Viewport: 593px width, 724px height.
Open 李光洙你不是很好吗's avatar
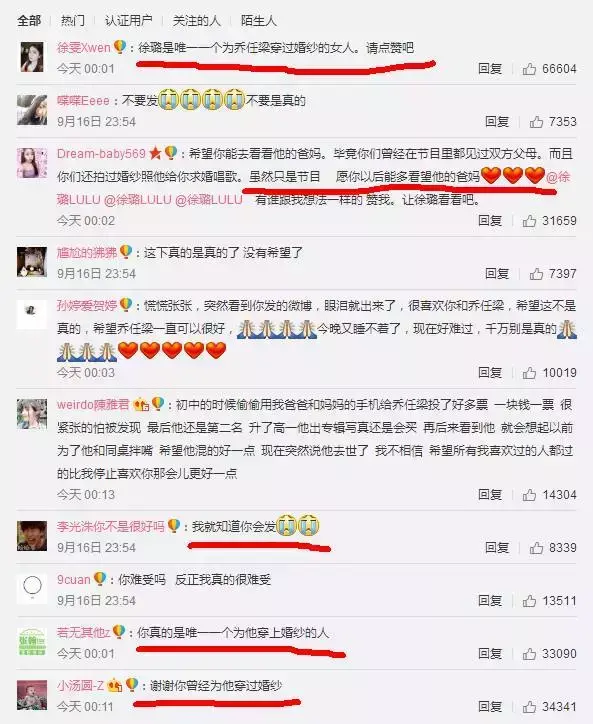(x=32, y=536)
